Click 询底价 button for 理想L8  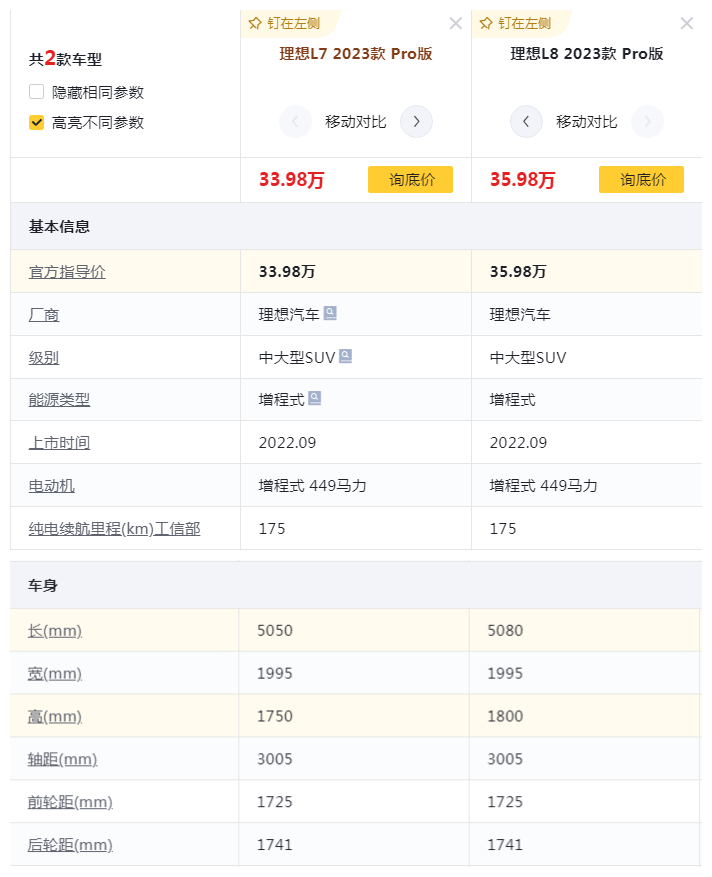[x=642, y=180]
